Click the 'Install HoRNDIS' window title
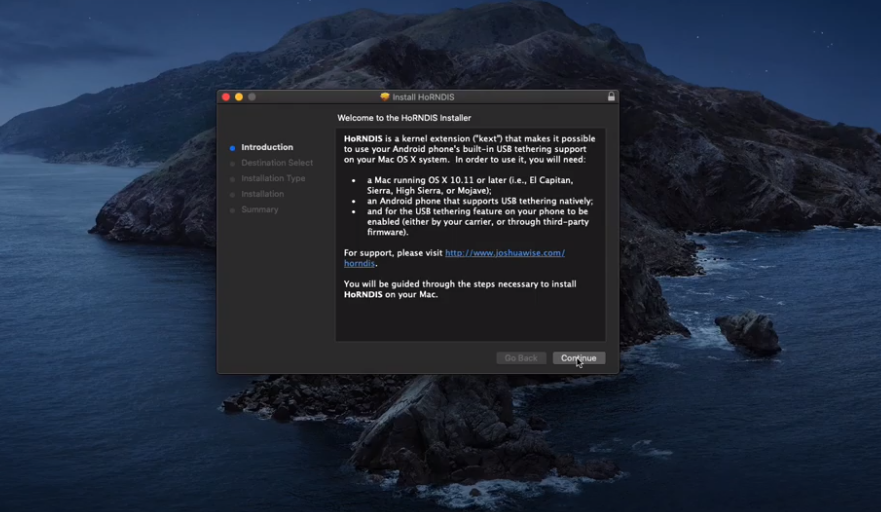 [423, 97]
